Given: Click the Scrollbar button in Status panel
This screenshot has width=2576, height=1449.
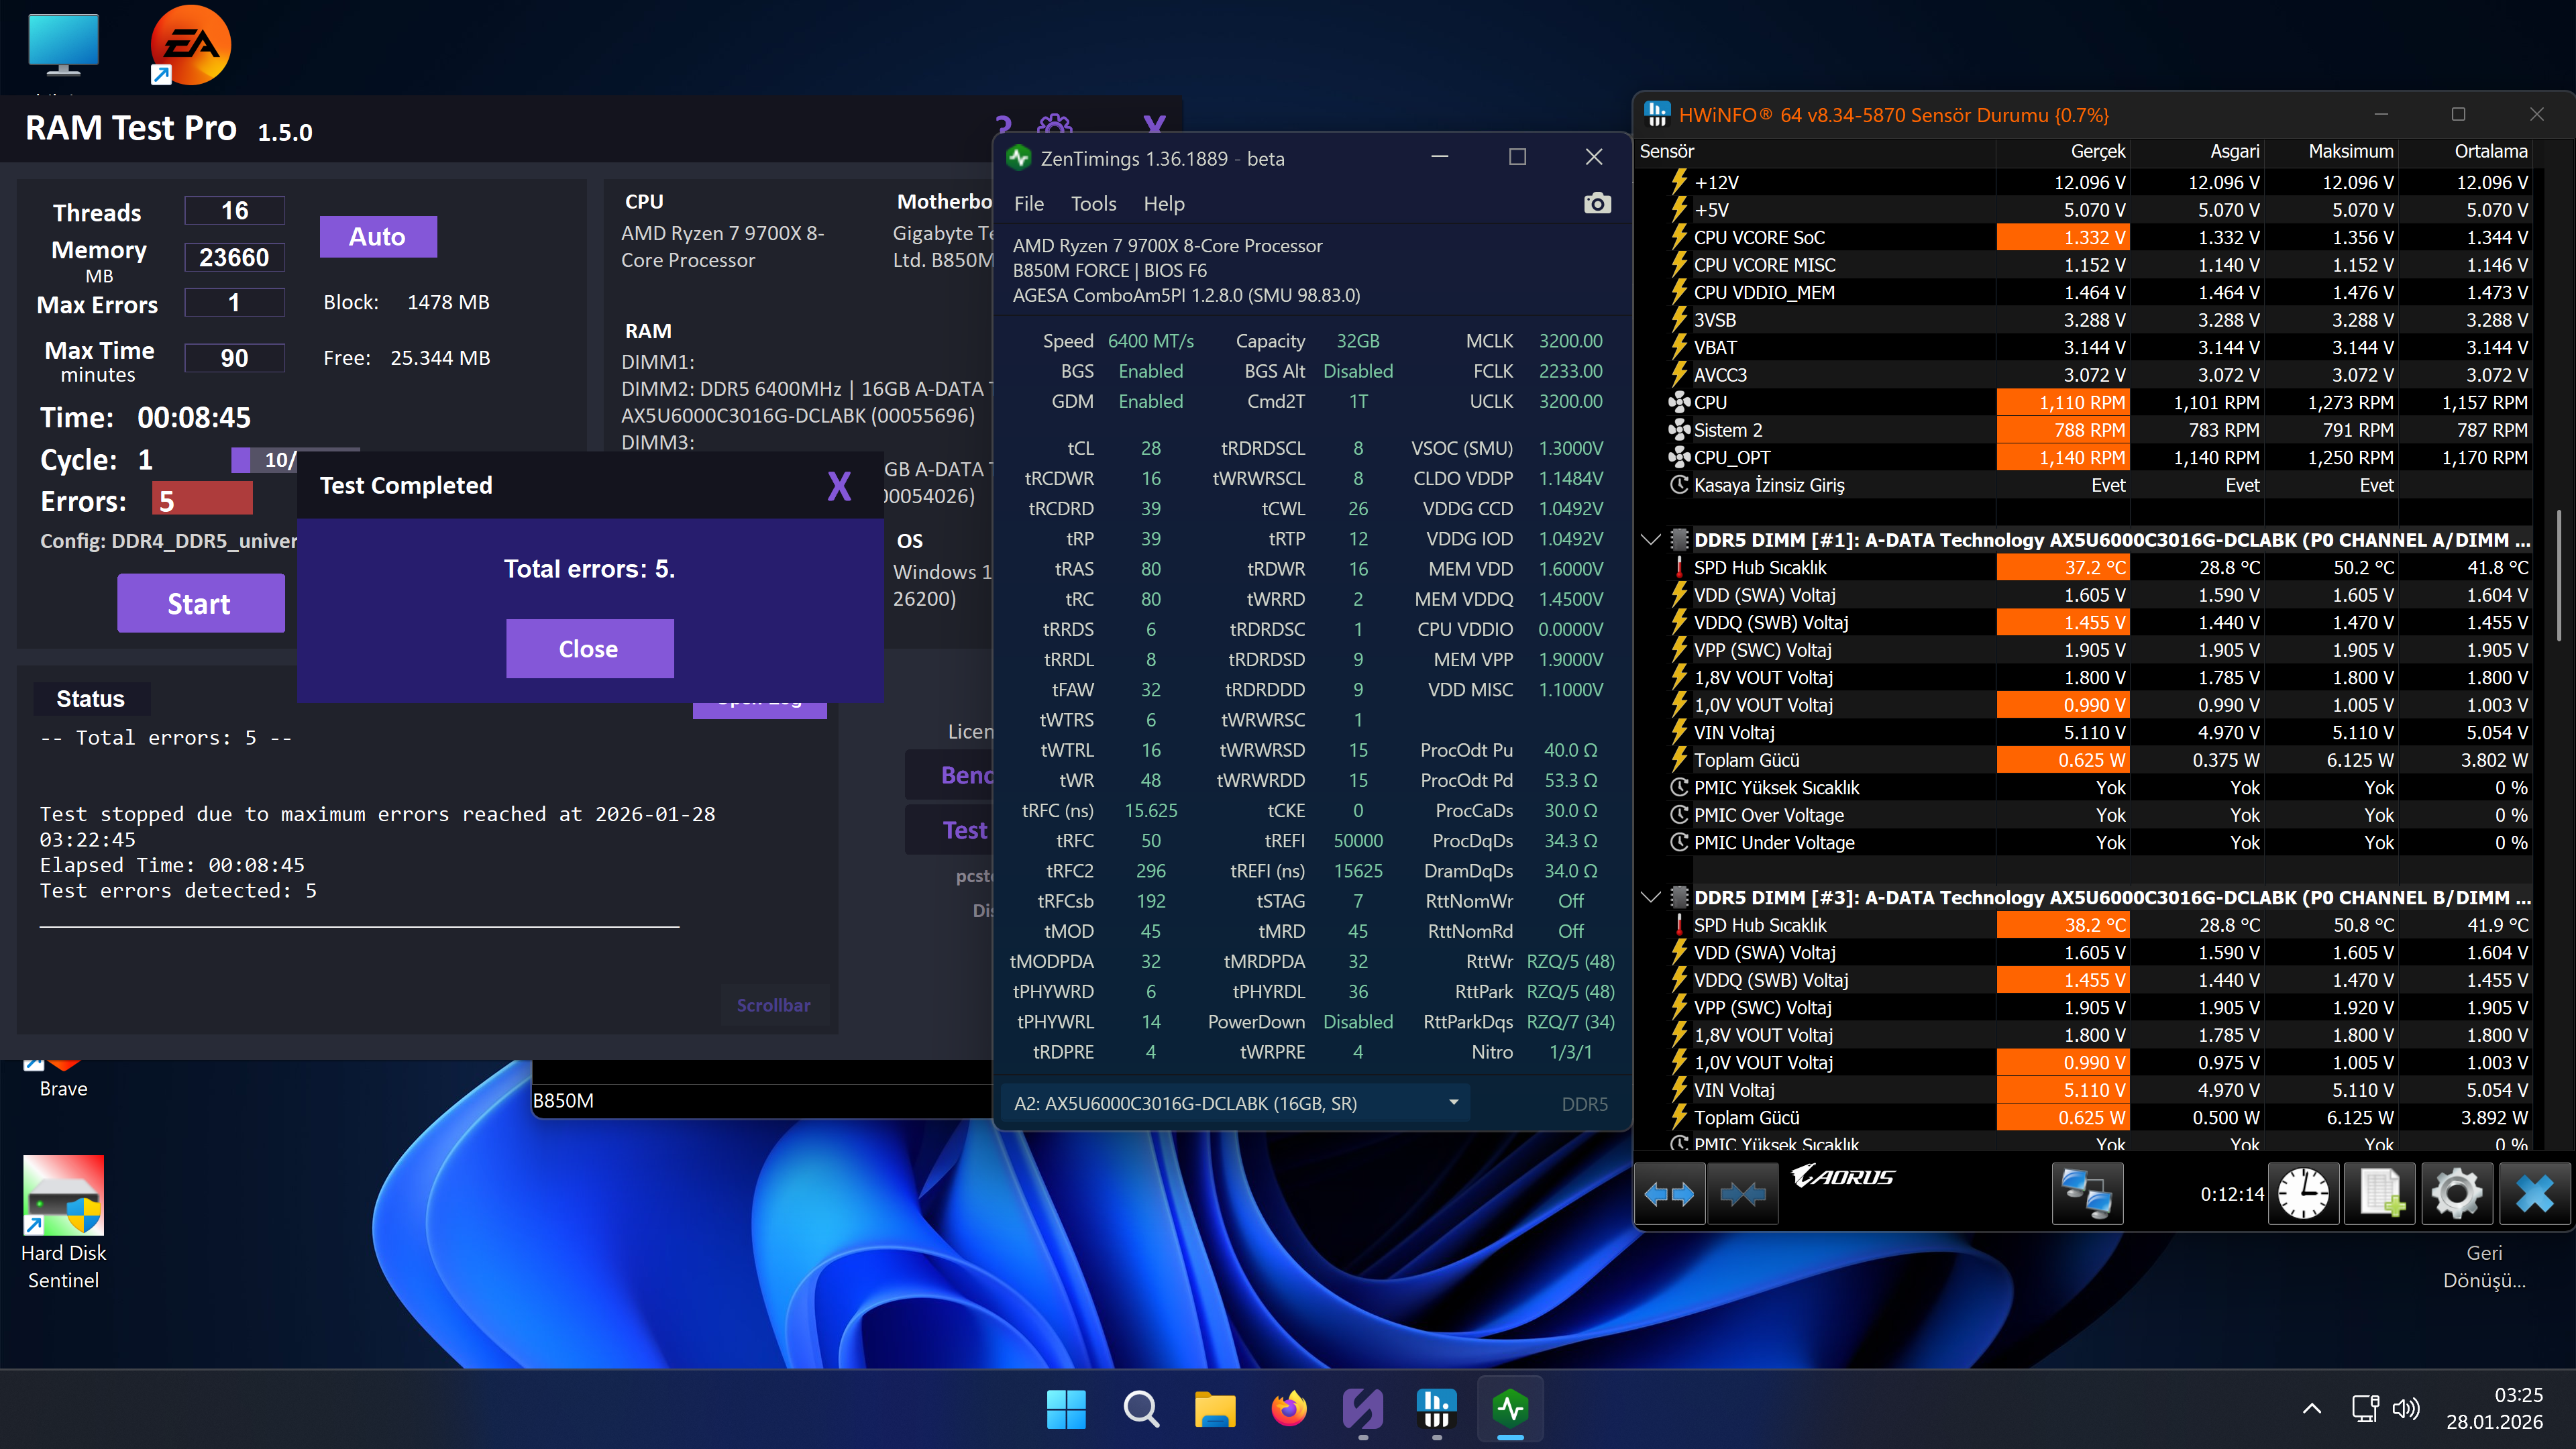Looking at the screenshot, I should click(x=774, y=1005).
